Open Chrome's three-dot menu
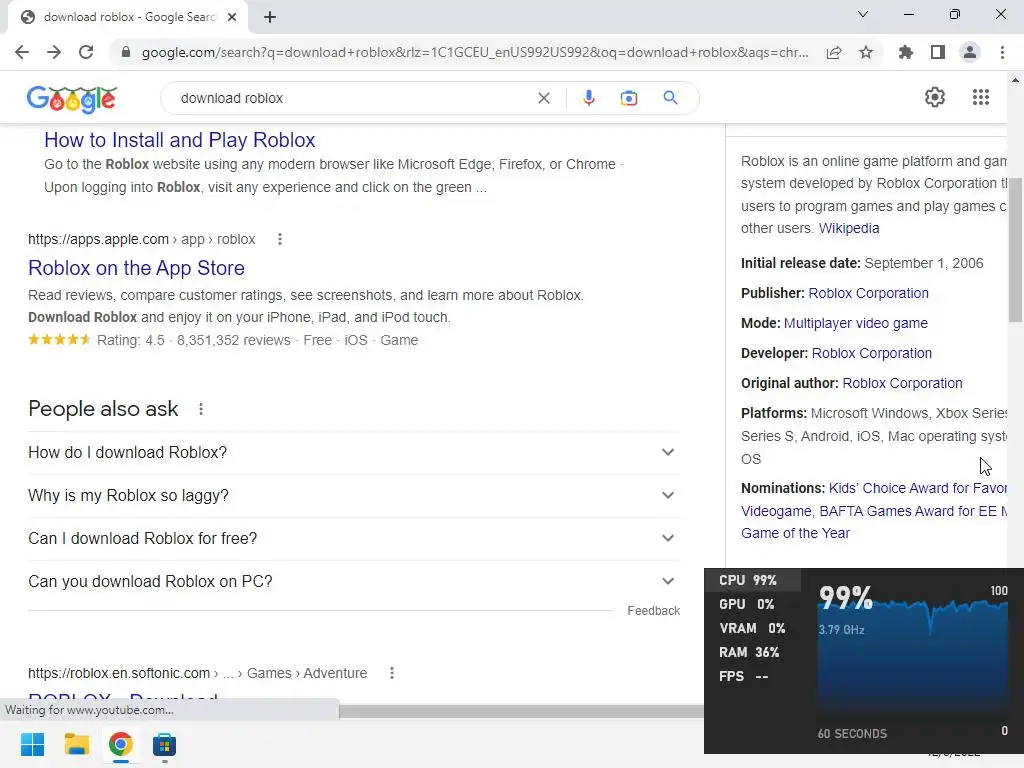The image size is (1024, 768). (x=1002, y=52)
